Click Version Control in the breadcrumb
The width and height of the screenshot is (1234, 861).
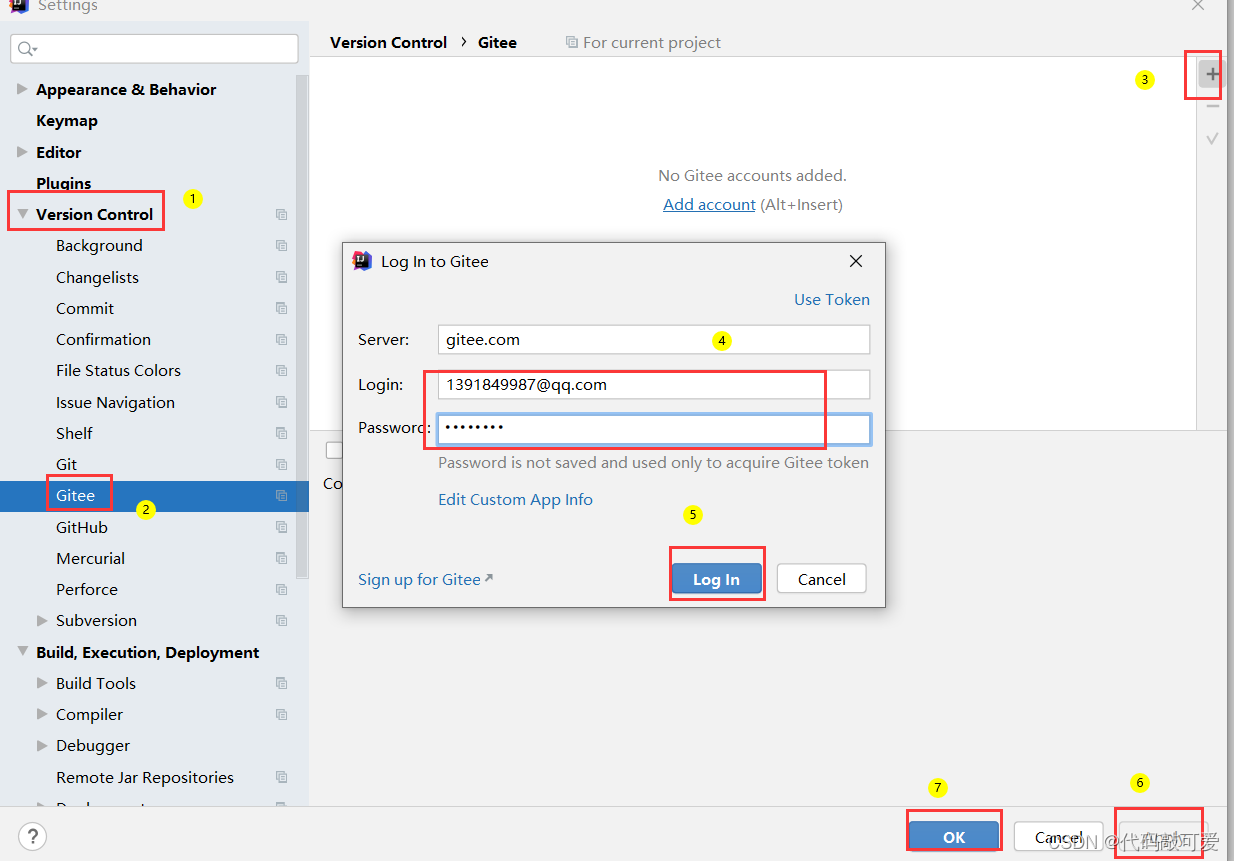pos(389,42)
